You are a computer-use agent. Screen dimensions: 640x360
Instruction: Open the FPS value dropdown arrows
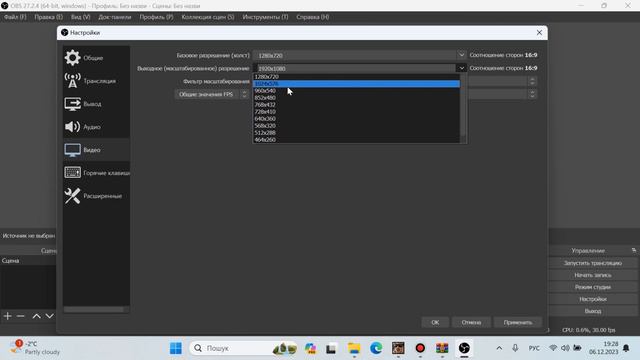532,94
